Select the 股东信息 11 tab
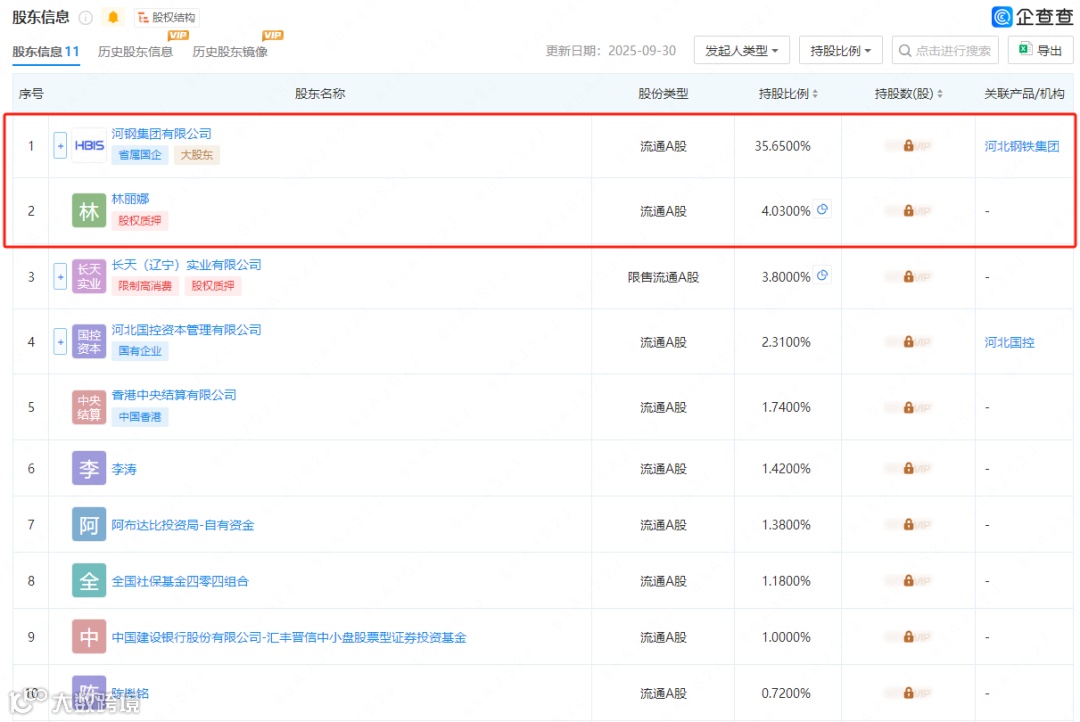Image resolution: width=1080 pixels, height=722 pixels. pos(46,52)
